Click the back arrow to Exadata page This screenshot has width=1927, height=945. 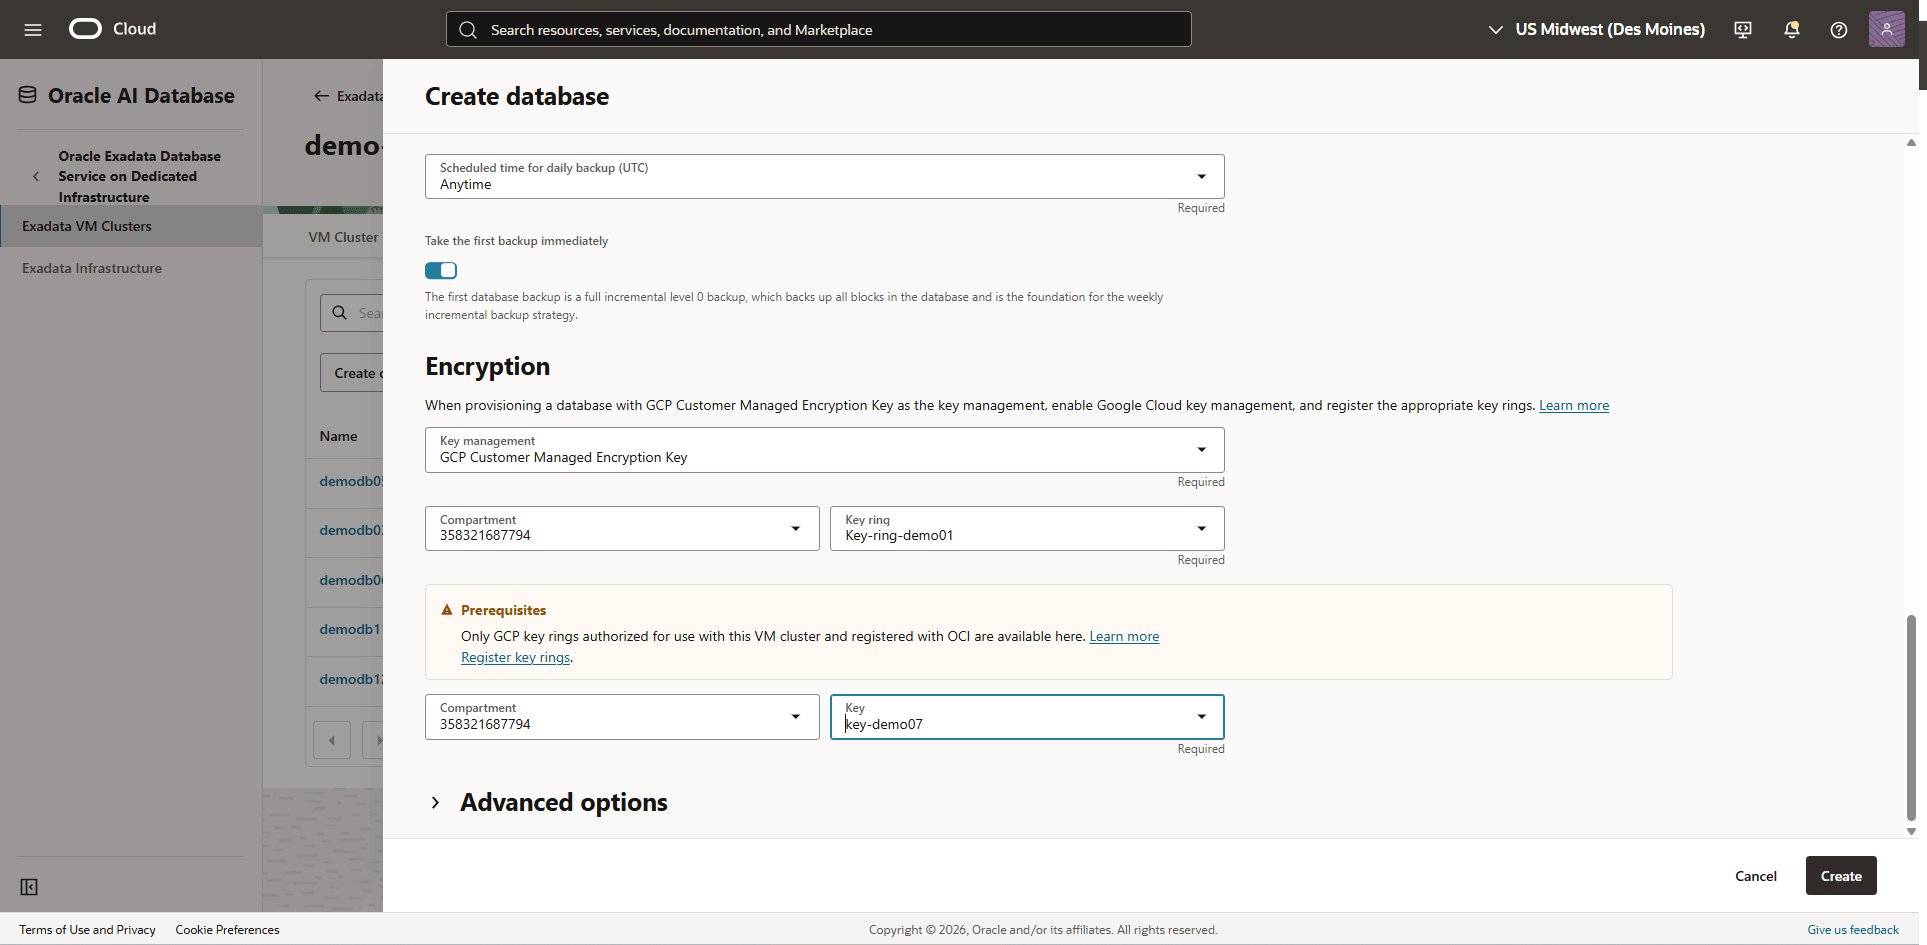tap(321, 95)
